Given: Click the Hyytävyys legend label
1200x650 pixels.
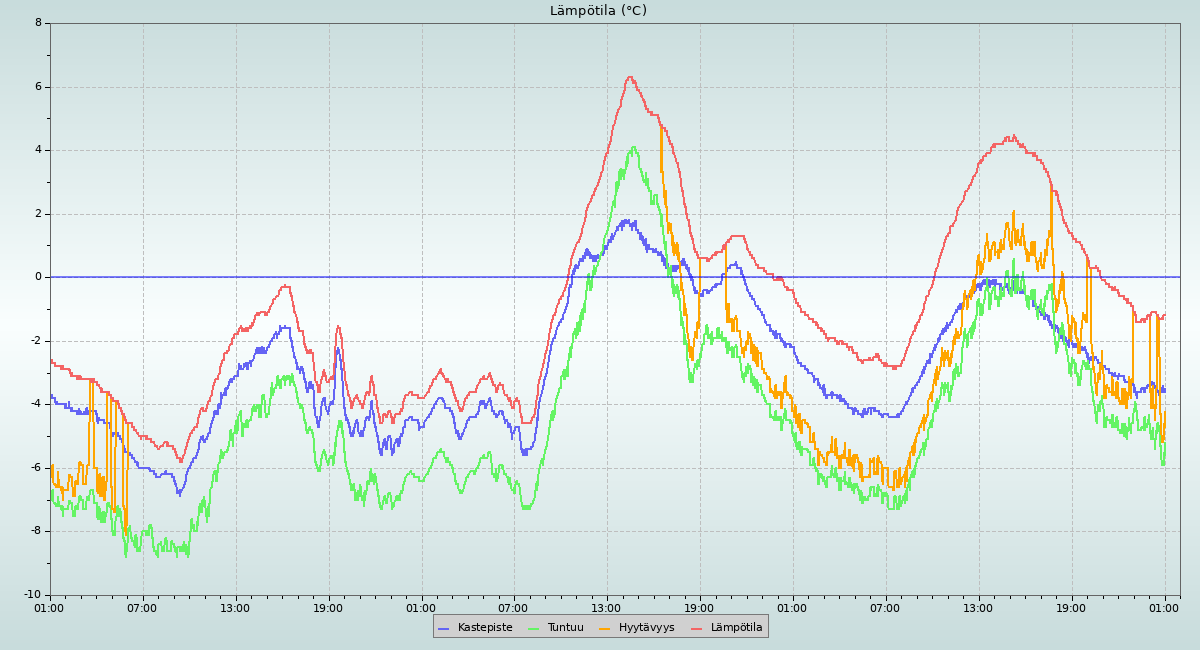Looking at the screenshot, I should 646,627.
